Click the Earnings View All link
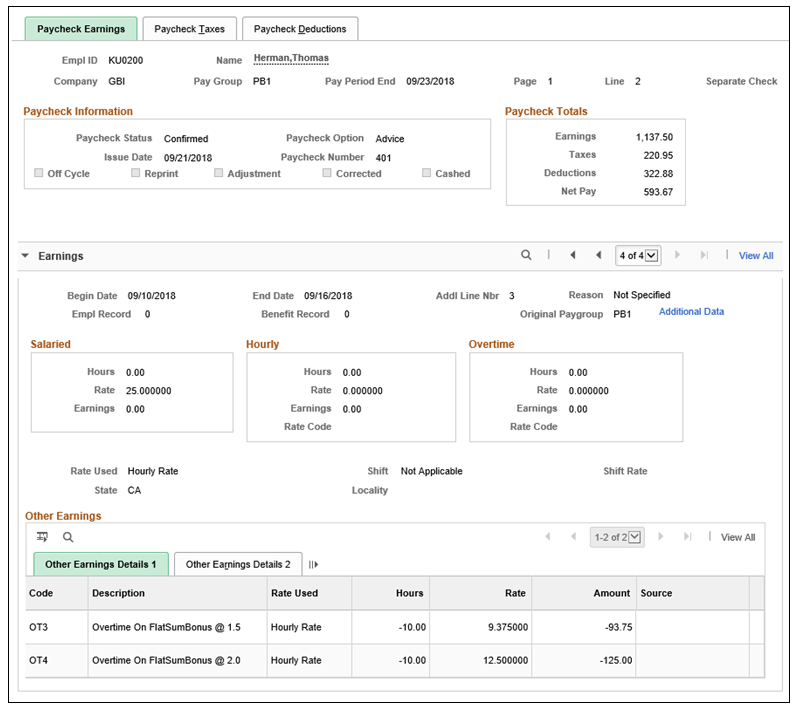 coord(756,256)
